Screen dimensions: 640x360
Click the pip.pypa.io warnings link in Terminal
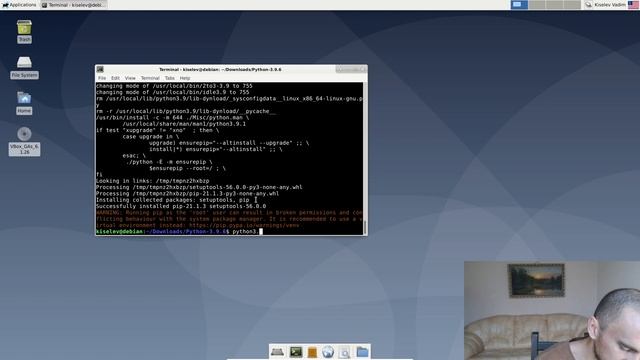[244, 225]
